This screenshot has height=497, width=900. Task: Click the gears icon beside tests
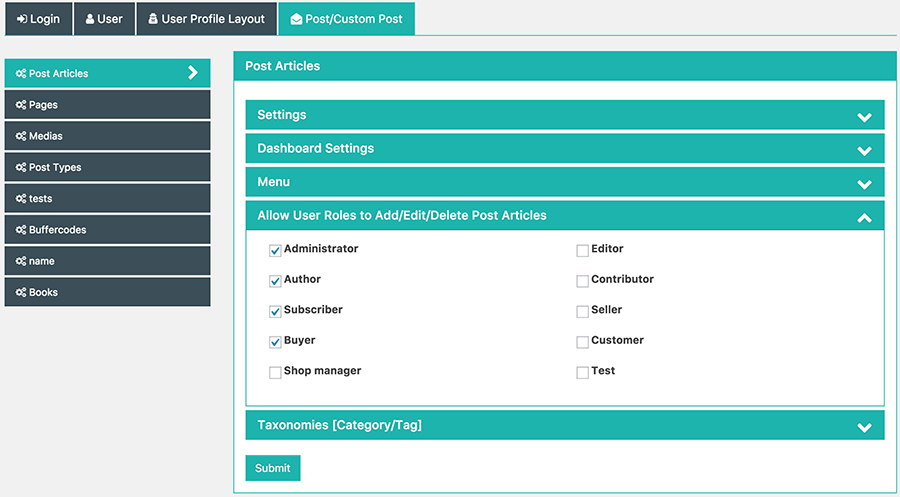(x=21, y=199)
